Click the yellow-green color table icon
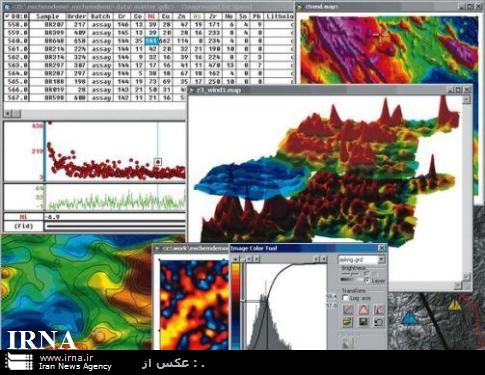The image size is (485, 375). tap(348, 322)
